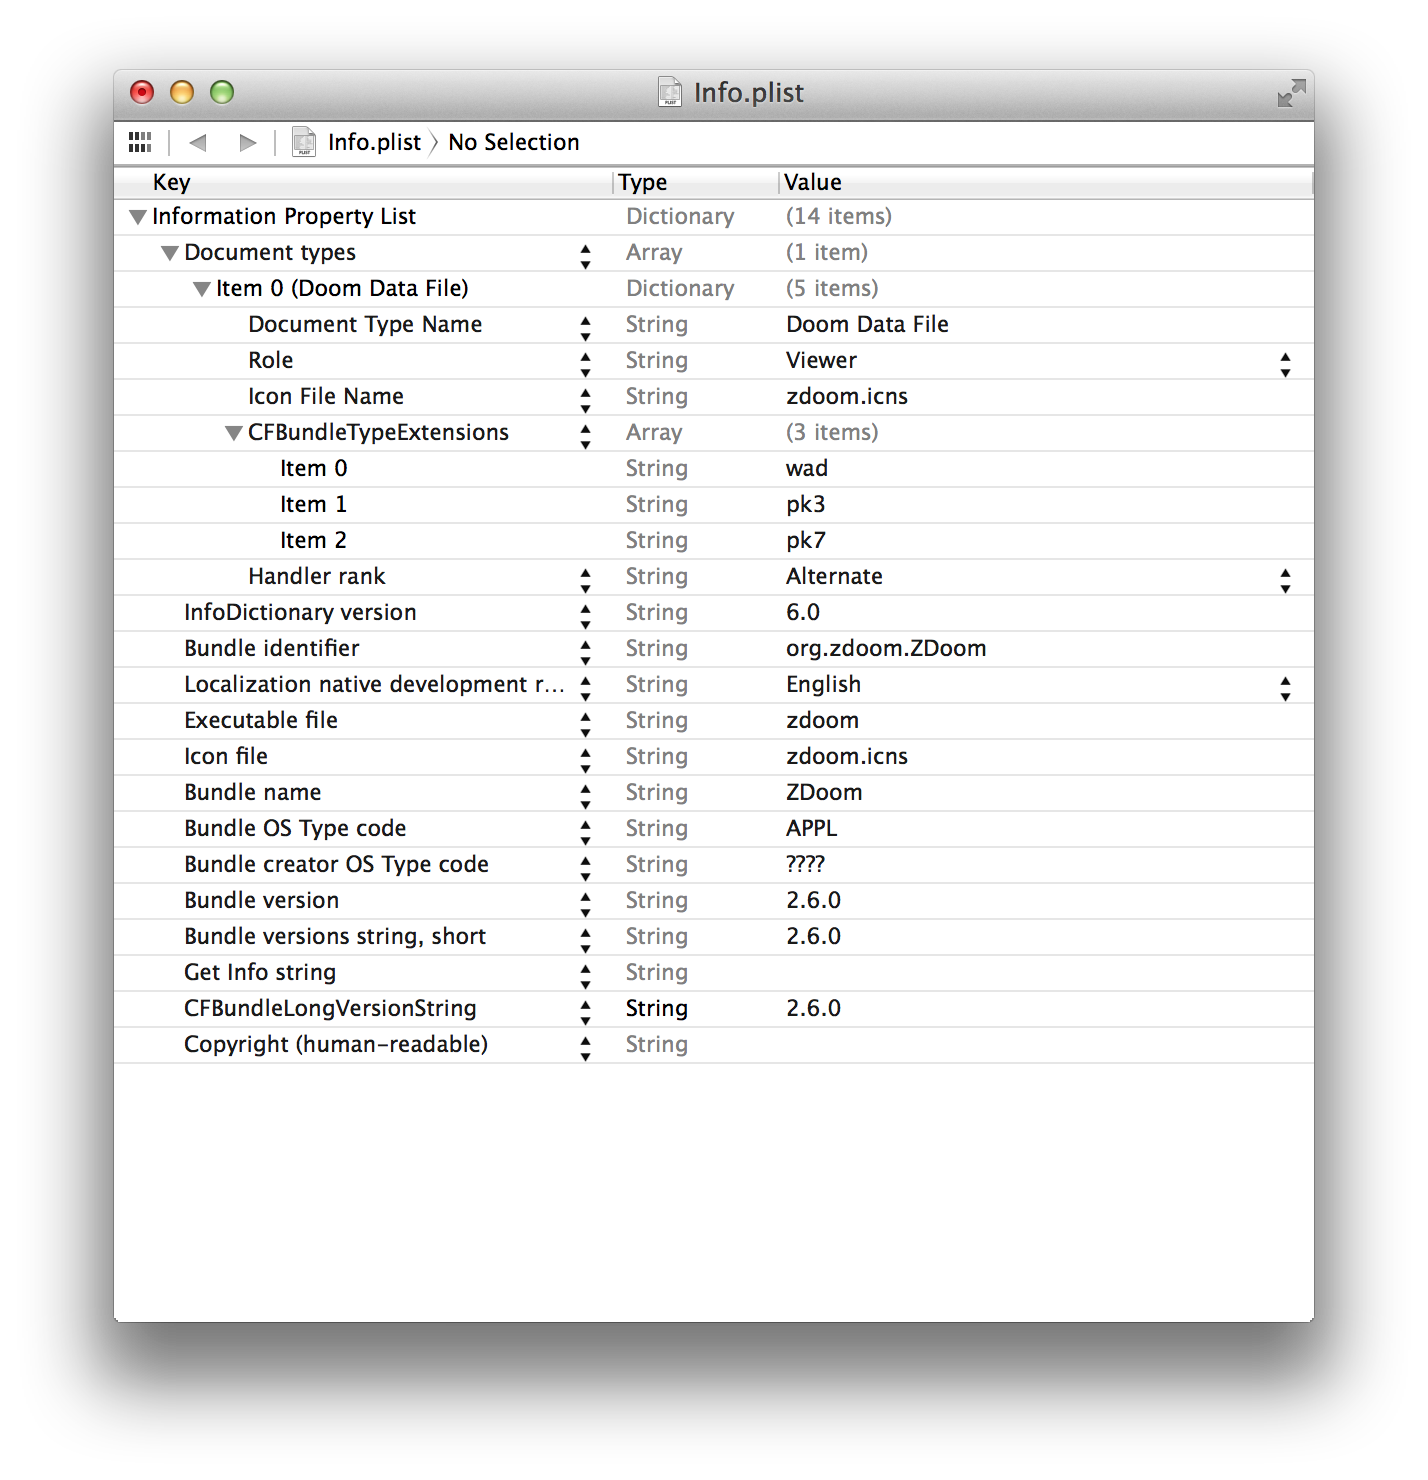Select the Bundle name row
Image resolution: width=1428 pixels, height=1480 pixels.
pos(253,793)
